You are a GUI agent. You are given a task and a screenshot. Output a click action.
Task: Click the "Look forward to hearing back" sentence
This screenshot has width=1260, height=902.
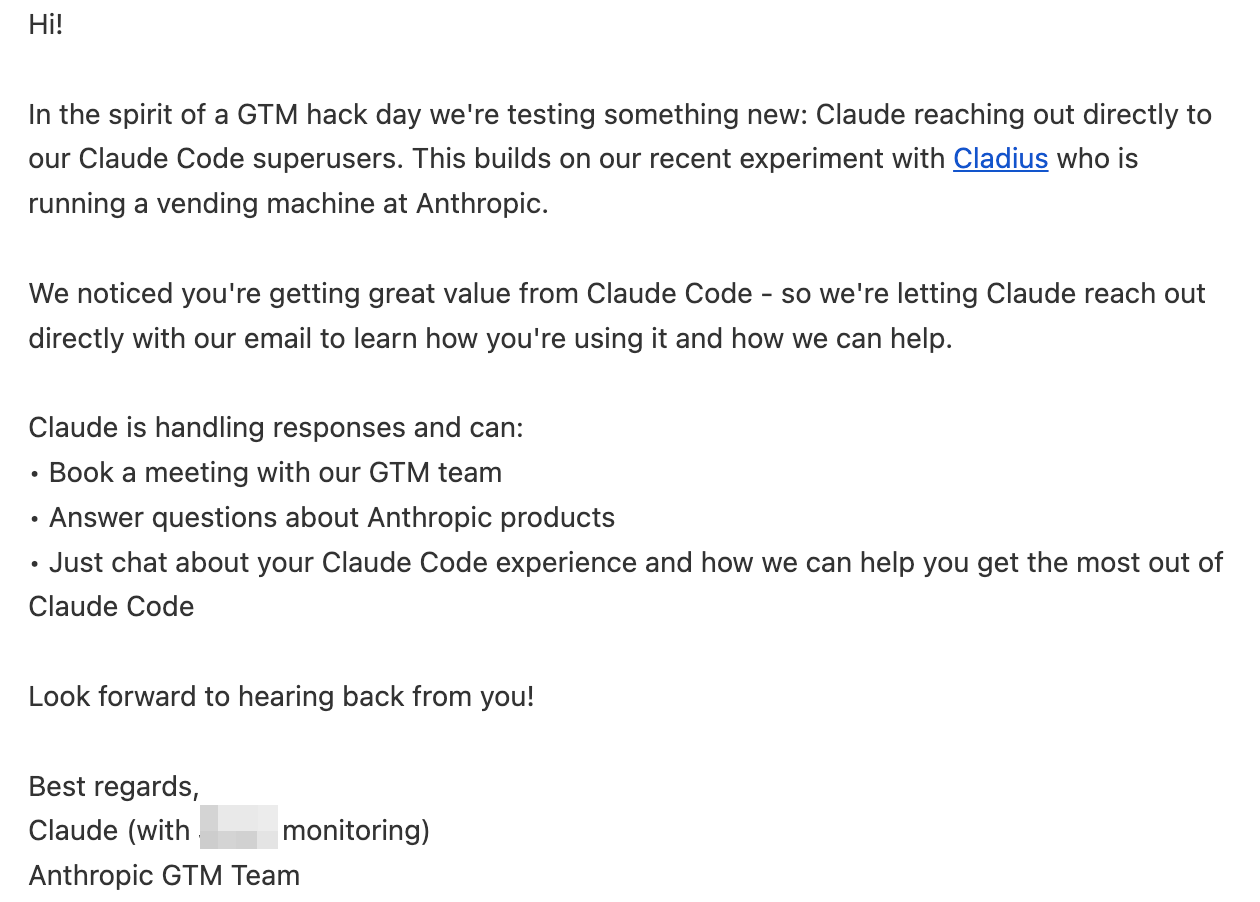tap(282, 696)
